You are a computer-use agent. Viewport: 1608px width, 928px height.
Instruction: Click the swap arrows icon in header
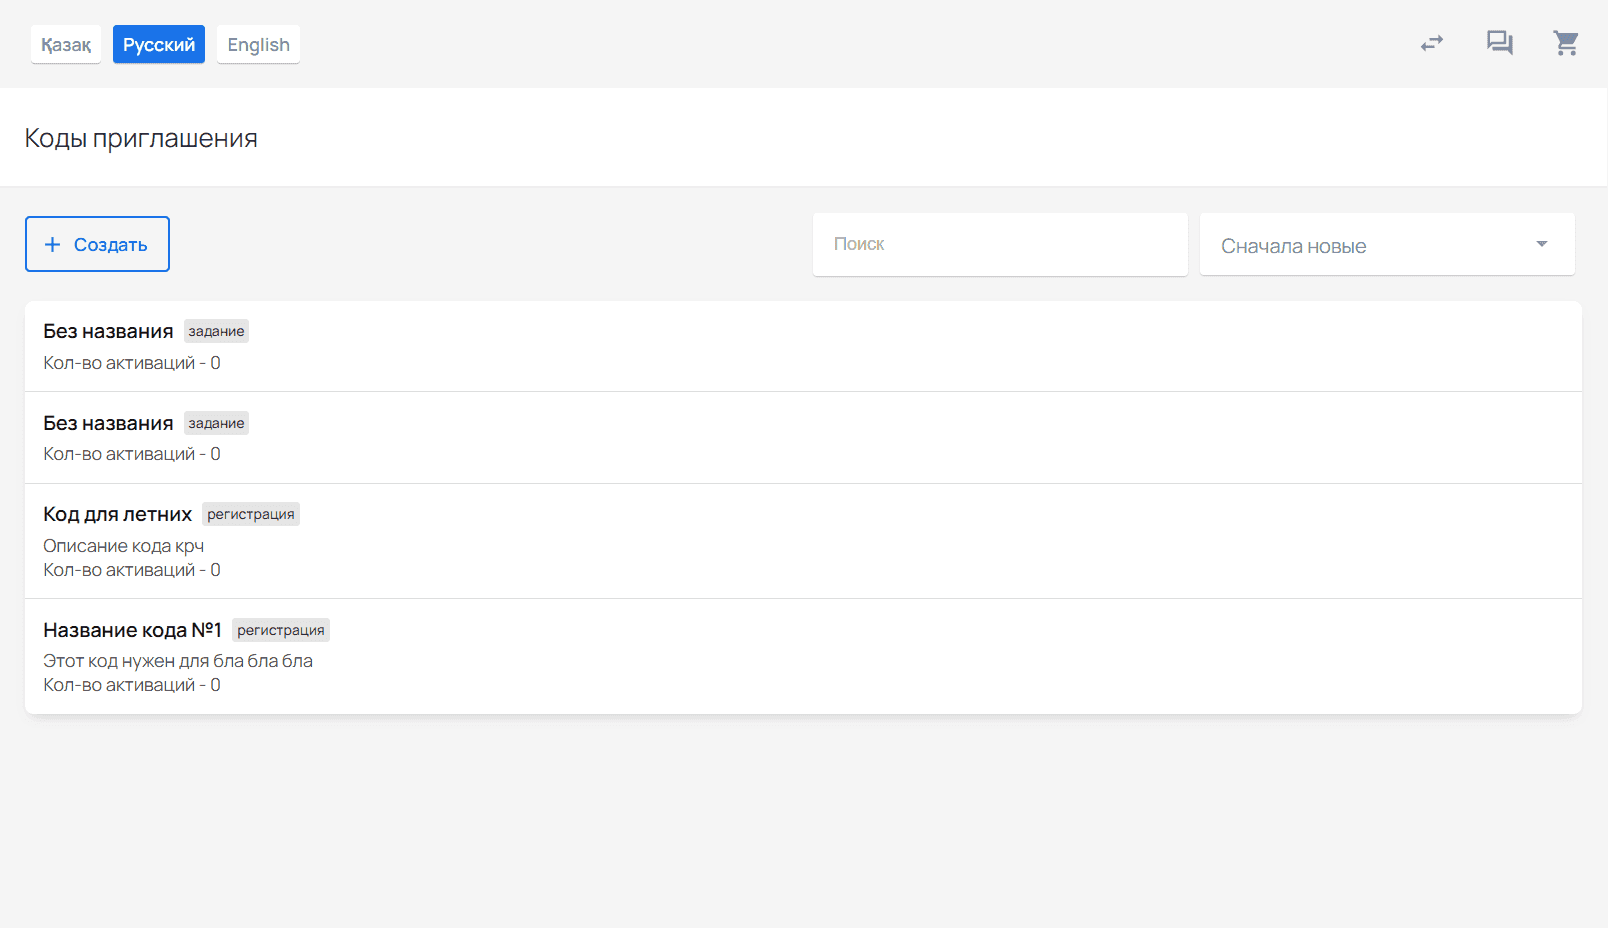coord(1432,43)
